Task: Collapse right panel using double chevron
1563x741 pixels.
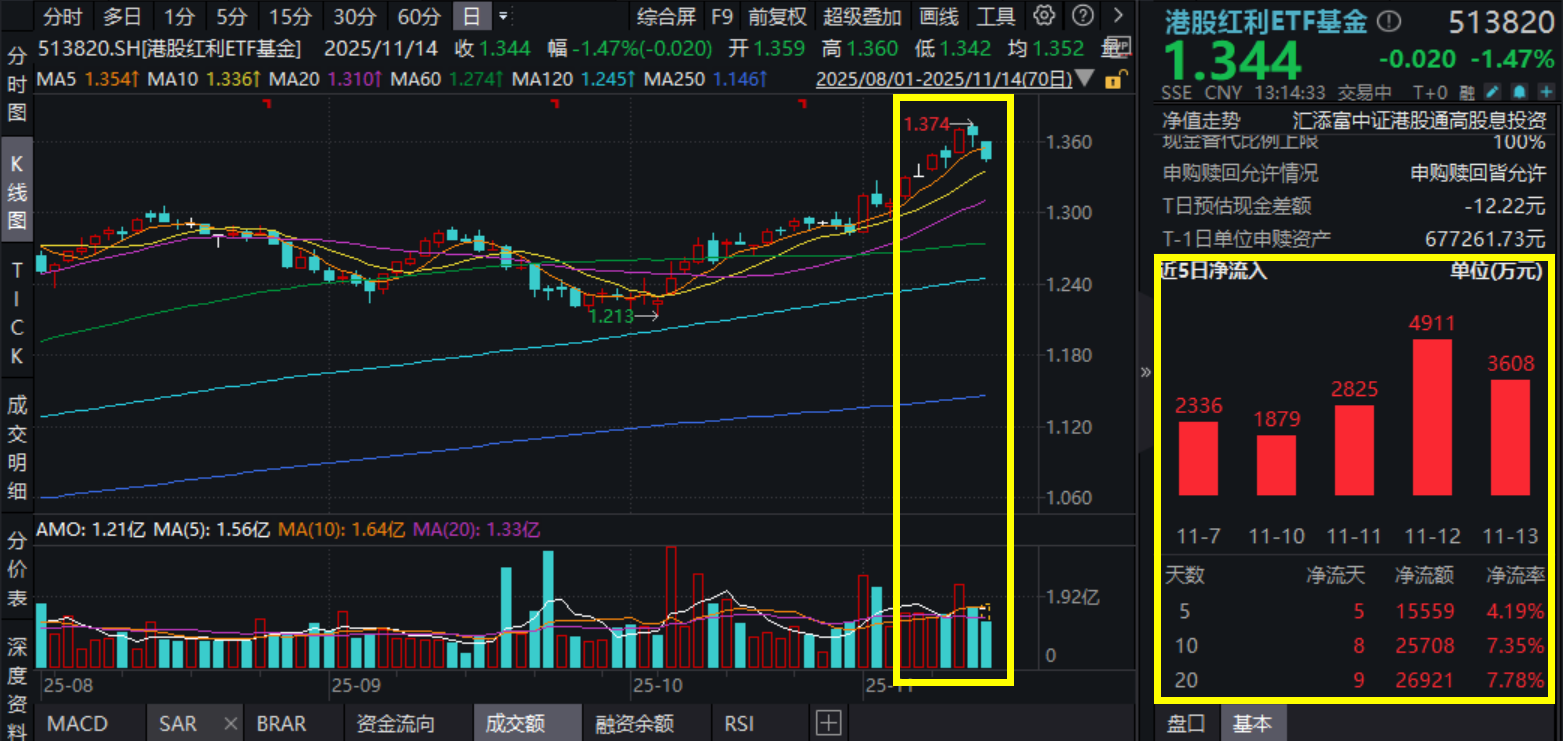Action: coord(1146,371)
